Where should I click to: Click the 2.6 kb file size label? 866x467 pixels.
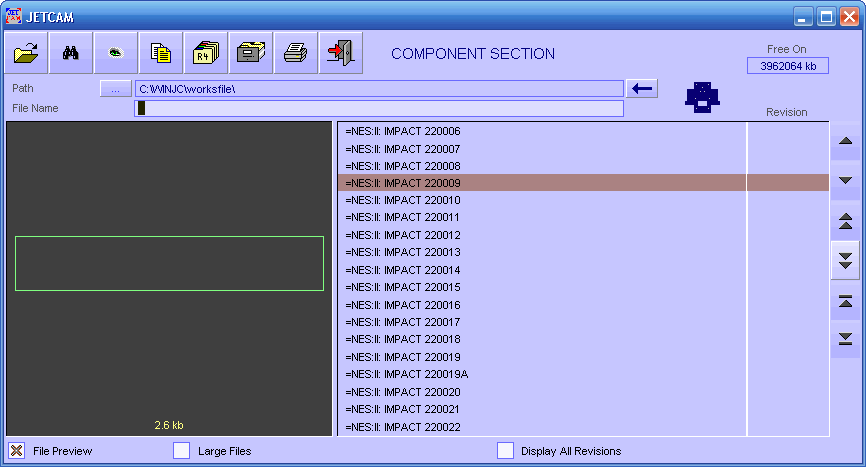pos(169,425)
